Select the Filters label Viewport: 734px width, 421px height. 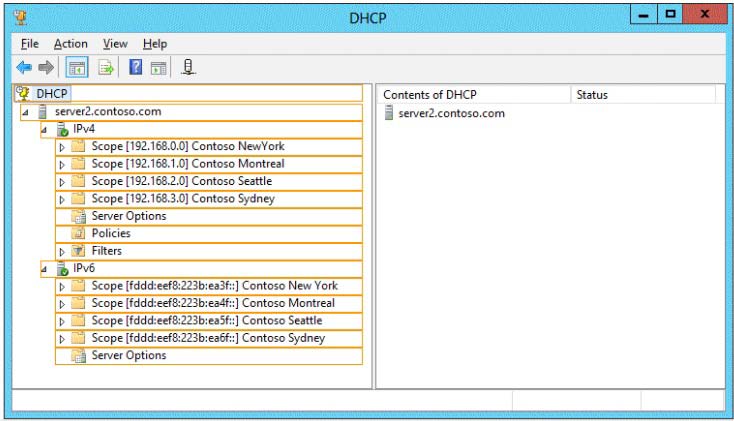click(x=106, y=251)
